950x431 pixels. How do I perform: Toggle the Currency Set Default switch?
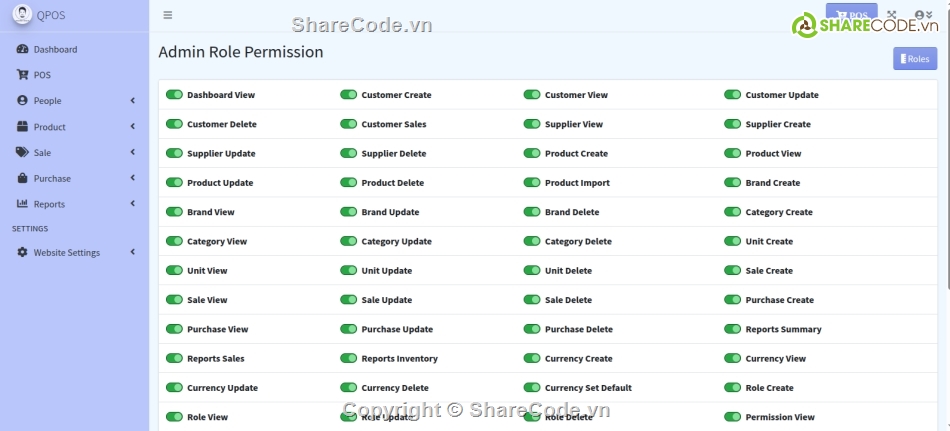[x=532, y=387]
